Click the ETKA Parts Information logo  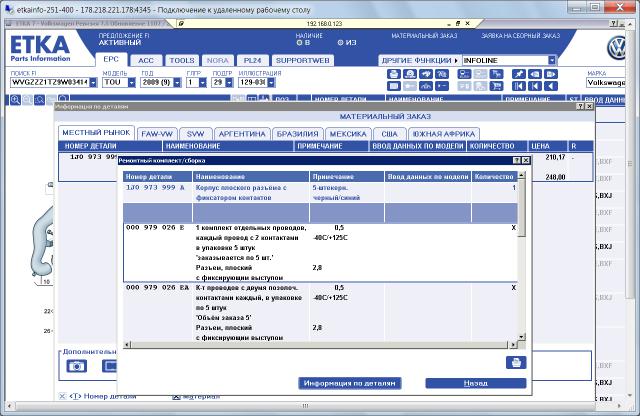point(40,49)
